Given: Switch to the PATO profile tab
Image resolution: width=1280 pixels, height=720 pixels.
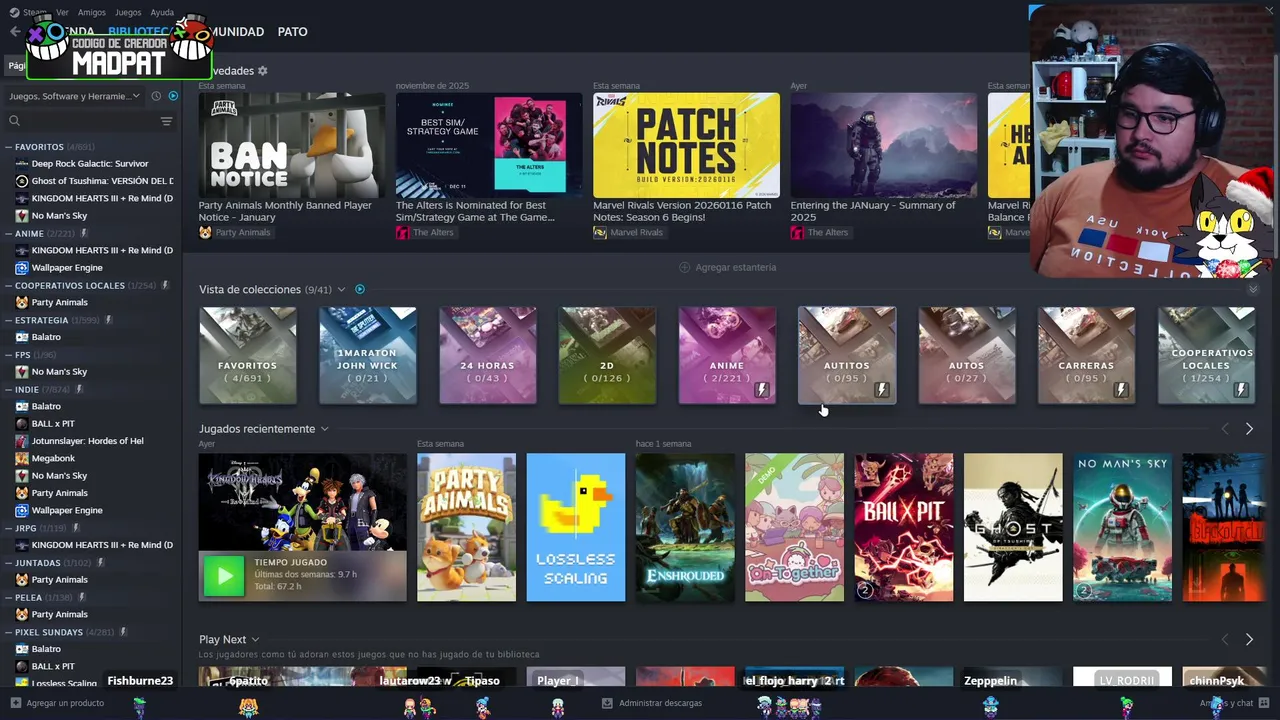Looking at the screenshot, I should coord(292,32).
